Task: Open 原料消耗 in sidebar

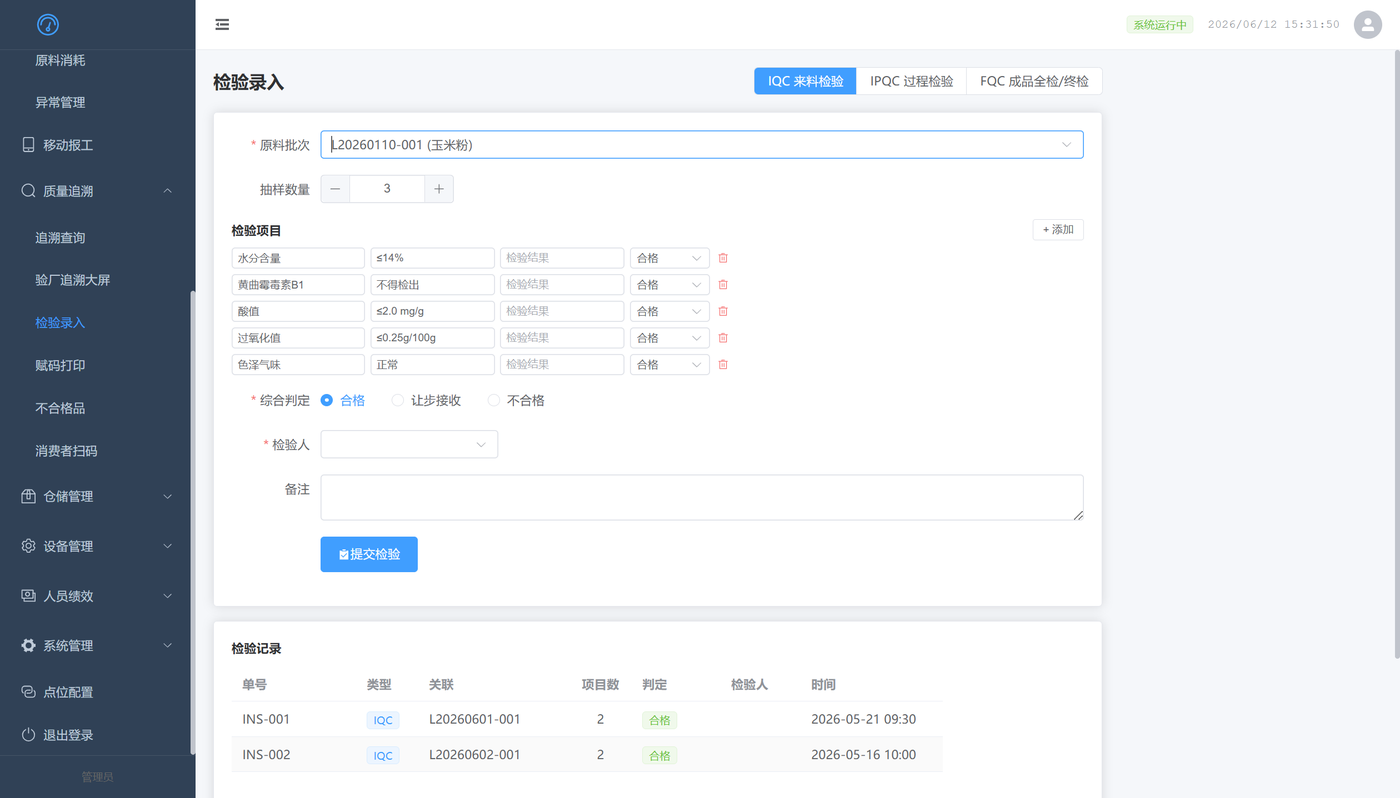Action: pos(60,60)
